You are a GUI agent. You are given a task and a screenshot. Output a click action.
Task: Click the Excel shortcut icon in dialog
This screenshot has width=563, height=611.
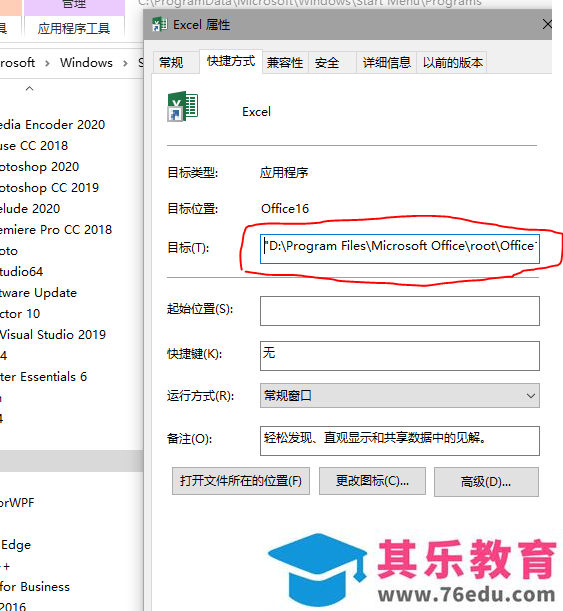click(183, 107)
